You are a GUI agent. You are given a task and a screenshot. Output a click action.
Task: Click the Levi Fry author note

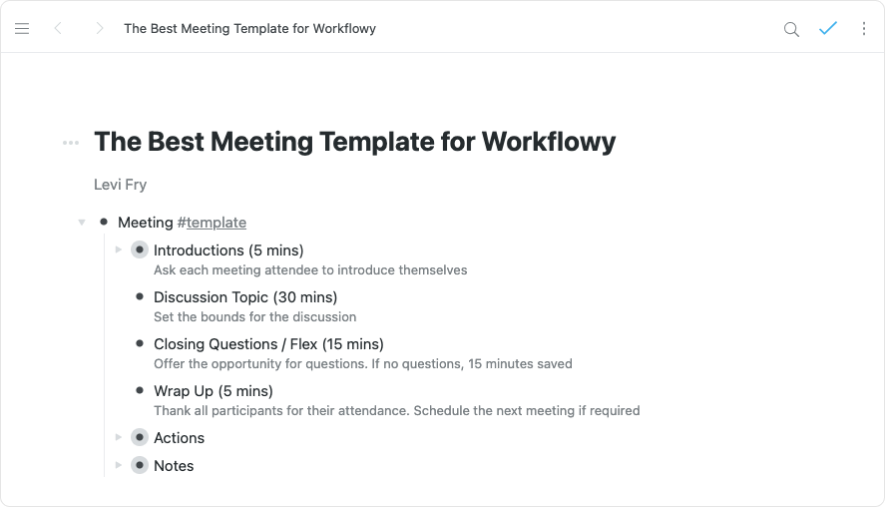(120, 184)
